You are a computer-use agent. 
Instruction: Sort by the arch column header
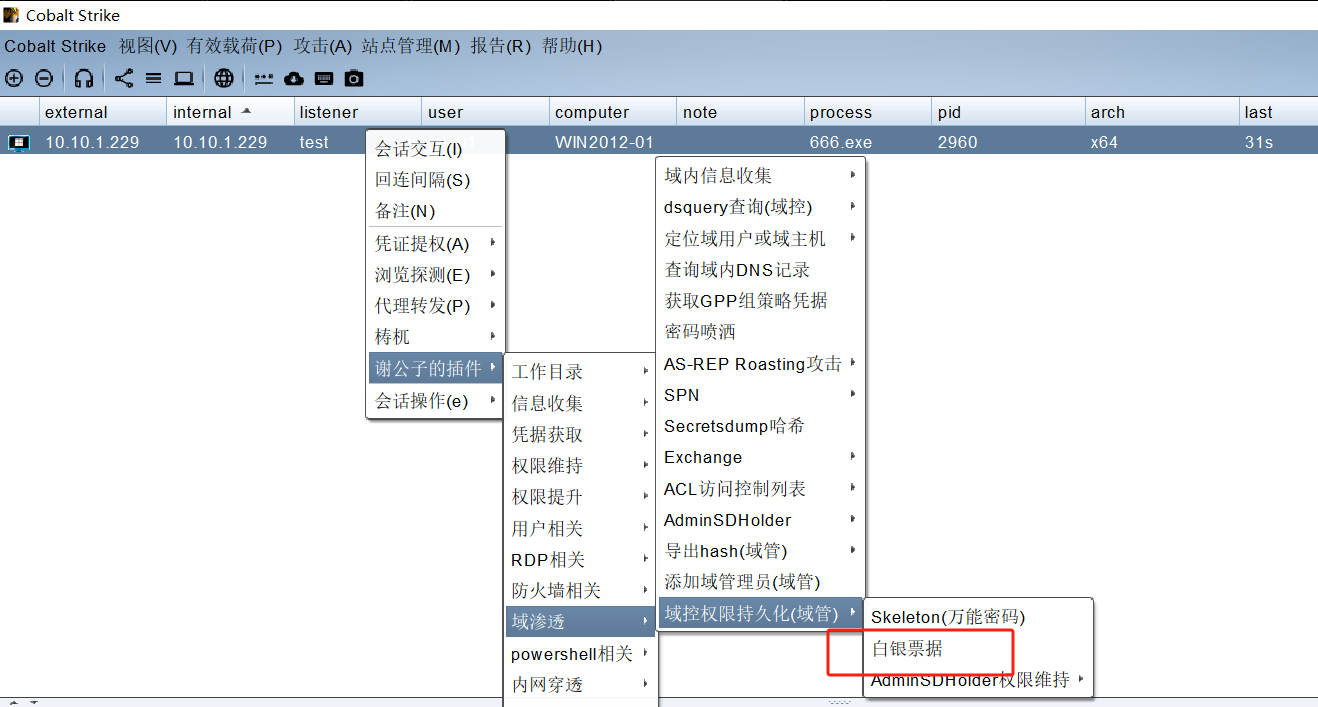(1163, 112)
